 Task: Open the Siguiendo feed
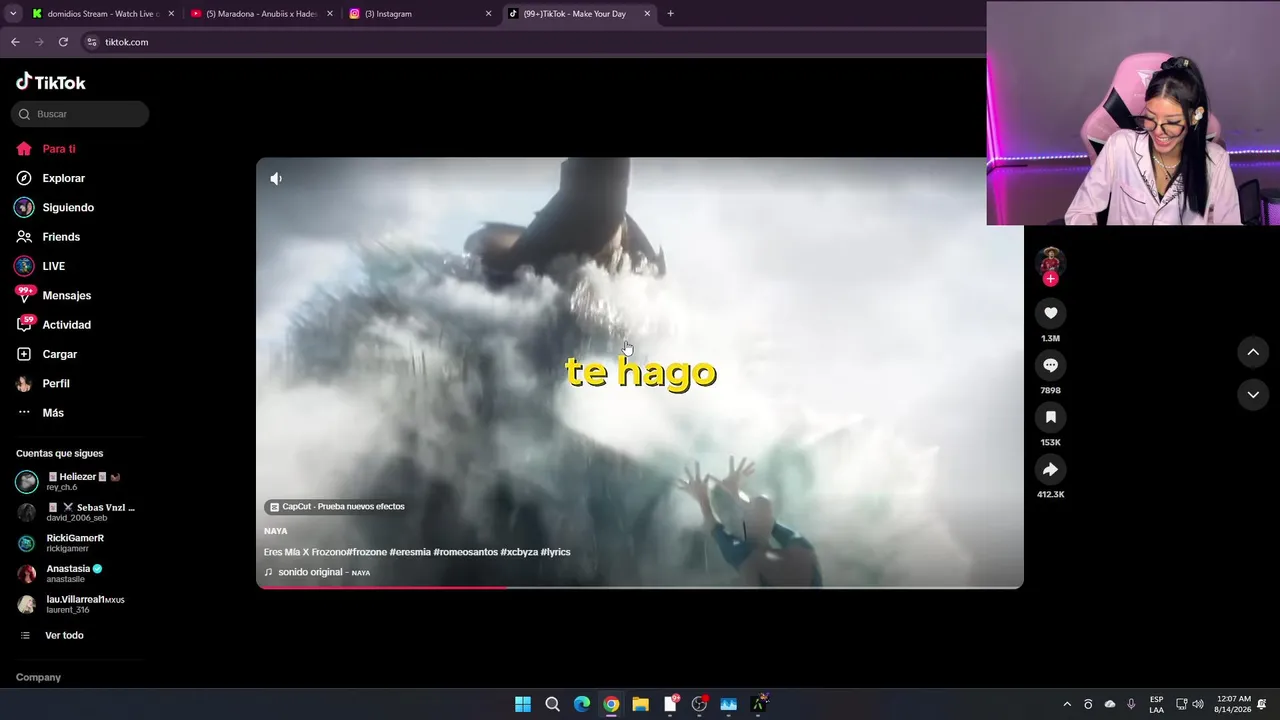pyautogui.click(x=68, y=207)
